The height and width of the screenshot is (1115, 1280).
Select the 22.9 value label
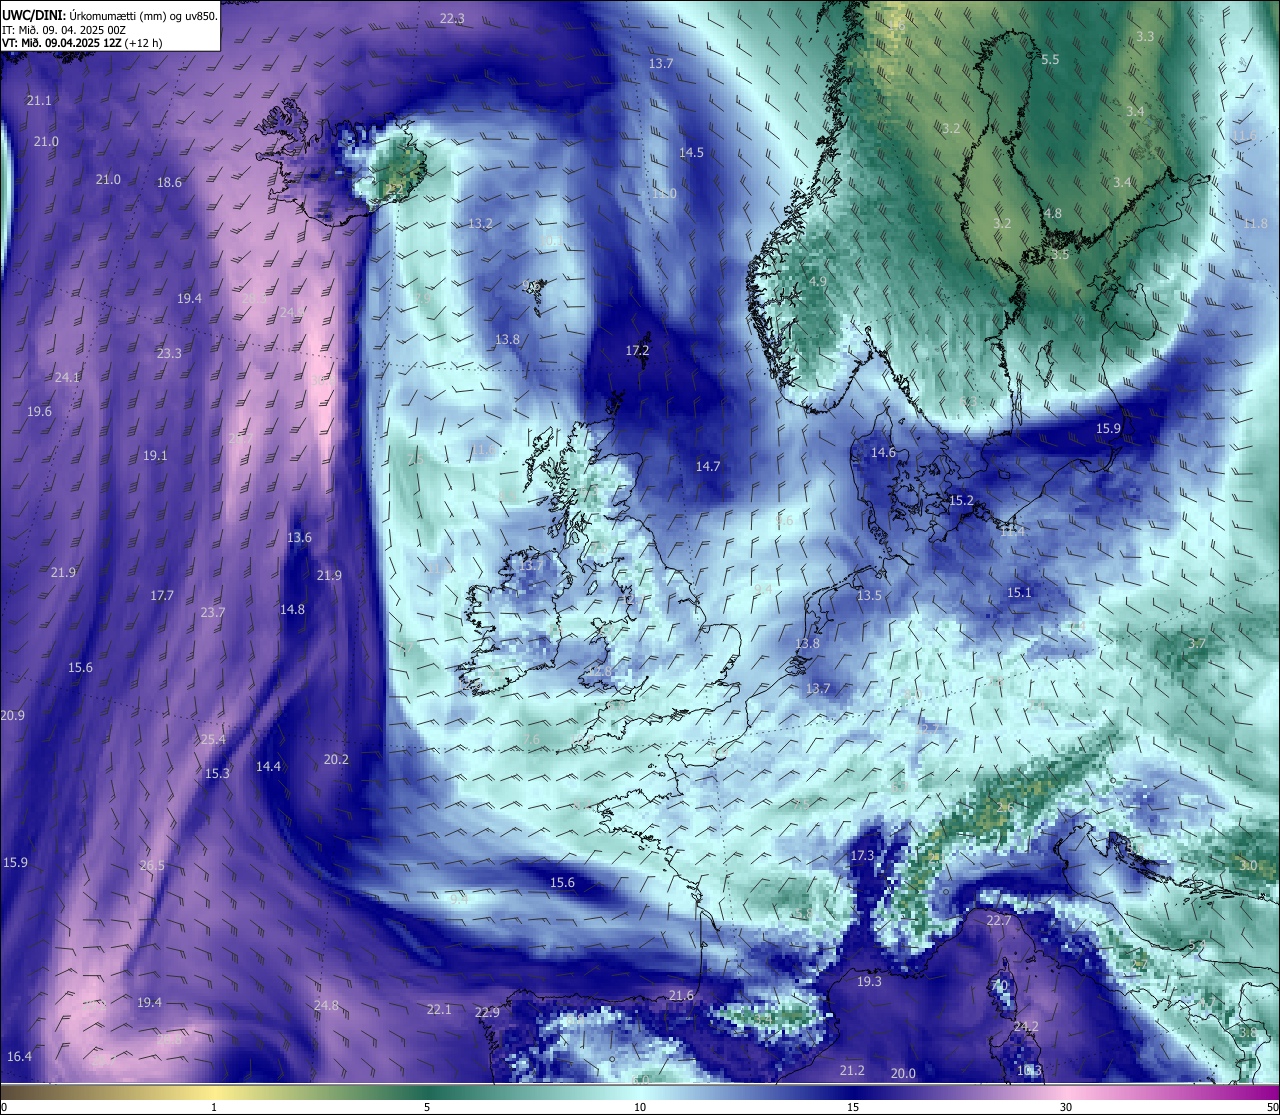tap(487, 1013)
